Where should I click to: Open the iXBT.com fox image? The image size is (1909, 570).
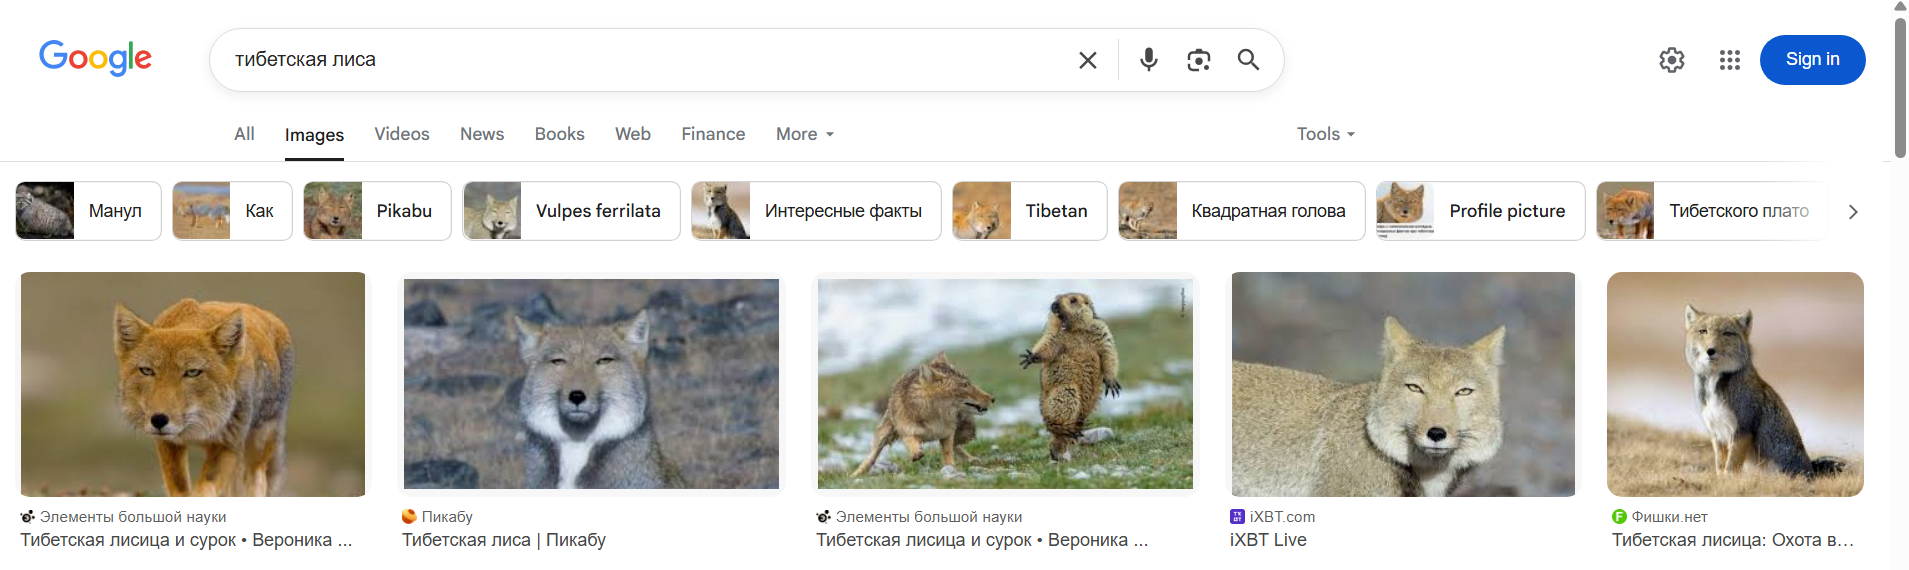[x=1403, y=384]
